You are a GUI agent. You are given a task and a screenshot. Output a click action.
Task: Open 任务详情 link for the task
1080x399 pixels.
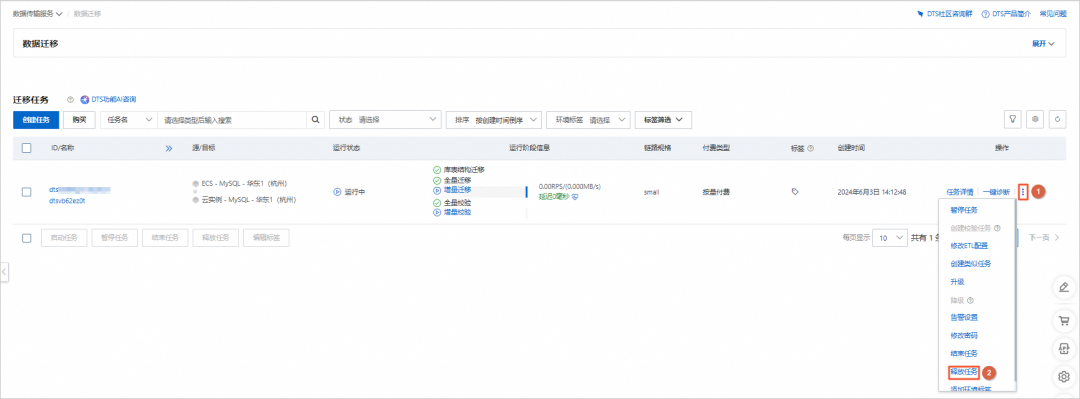(x=959, y=192)
